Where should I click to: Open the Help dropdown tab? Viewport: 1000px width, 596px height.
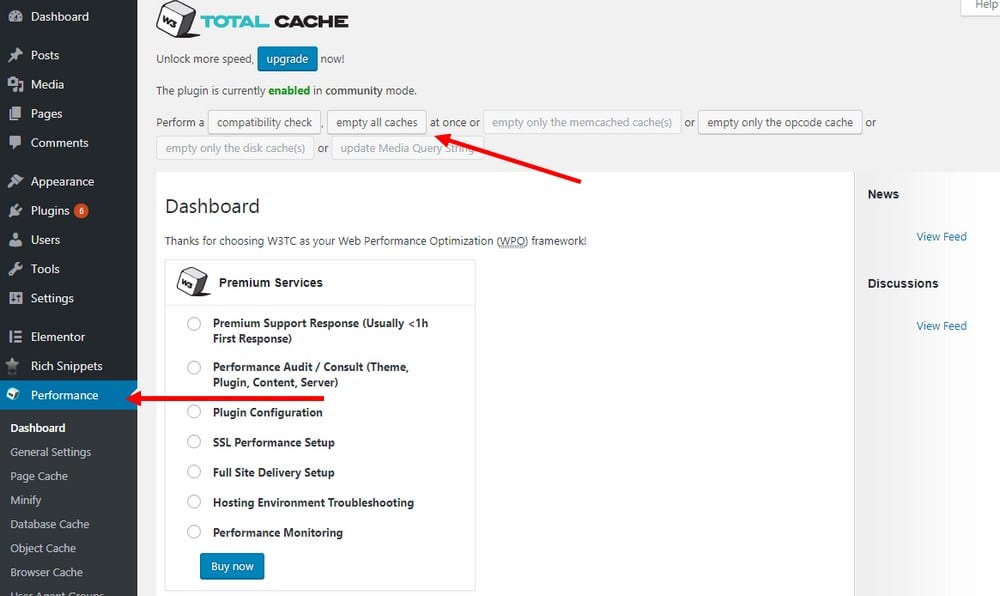click(x=982, y=6)
